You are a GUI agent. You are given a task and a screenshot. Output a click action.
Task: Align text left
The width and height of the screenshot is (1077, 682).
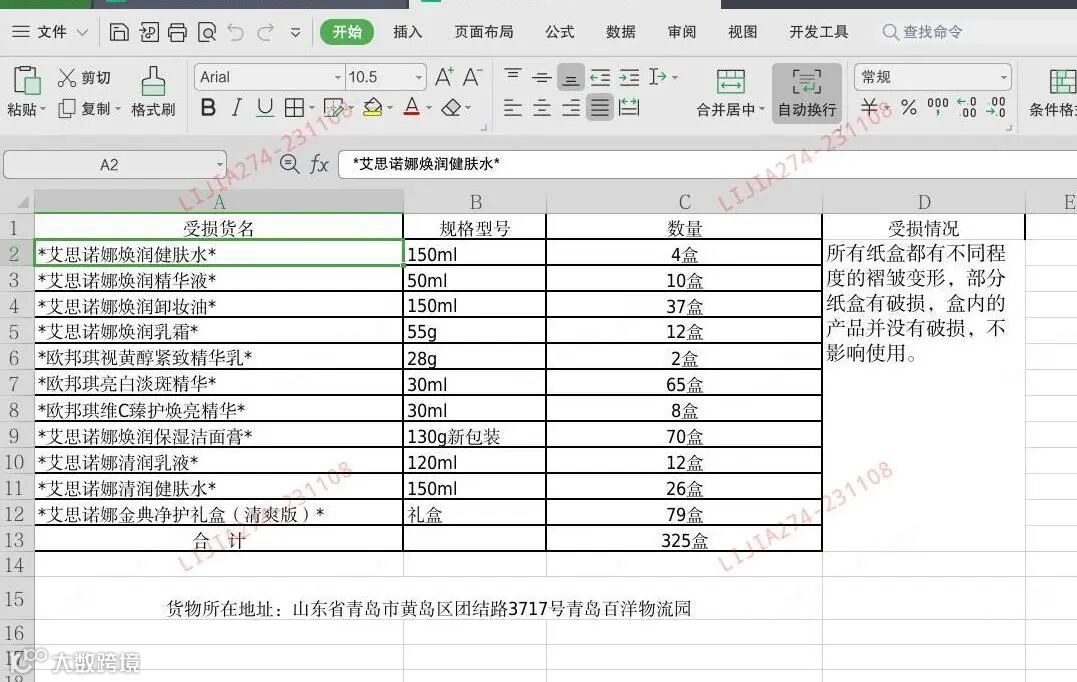512,108
